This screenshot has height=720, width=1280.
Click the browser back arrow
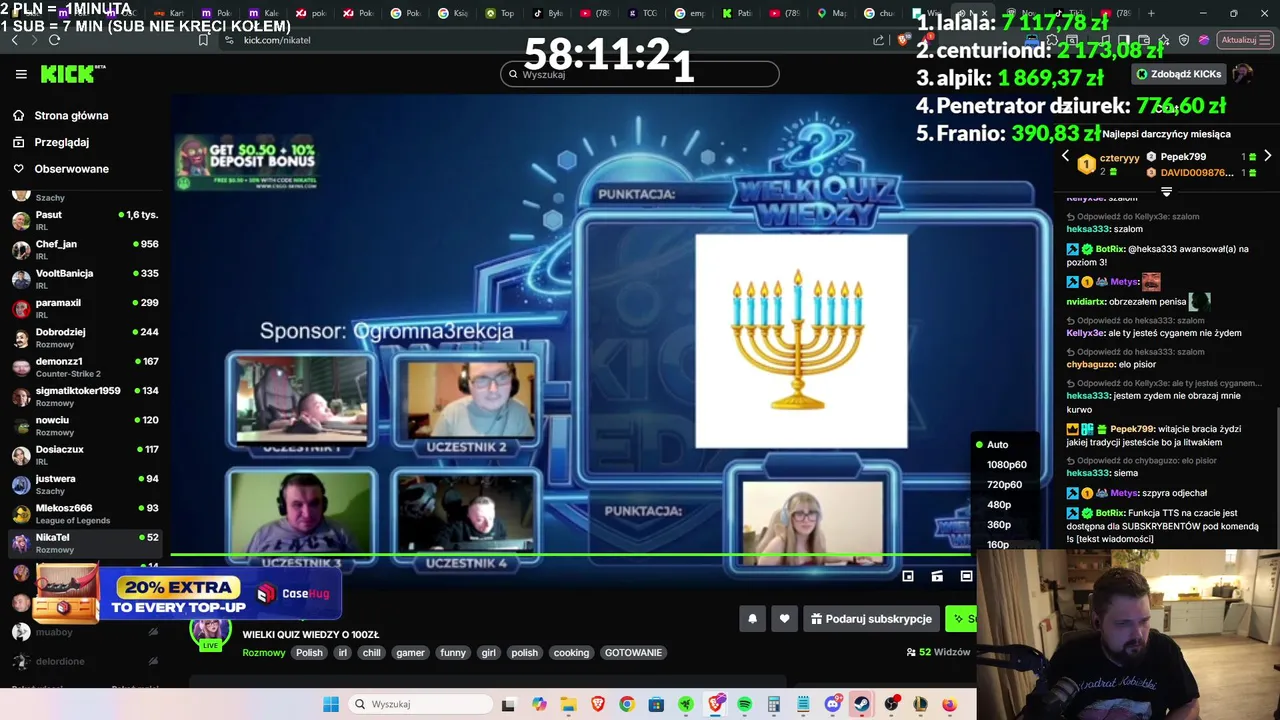coord(14,40)
